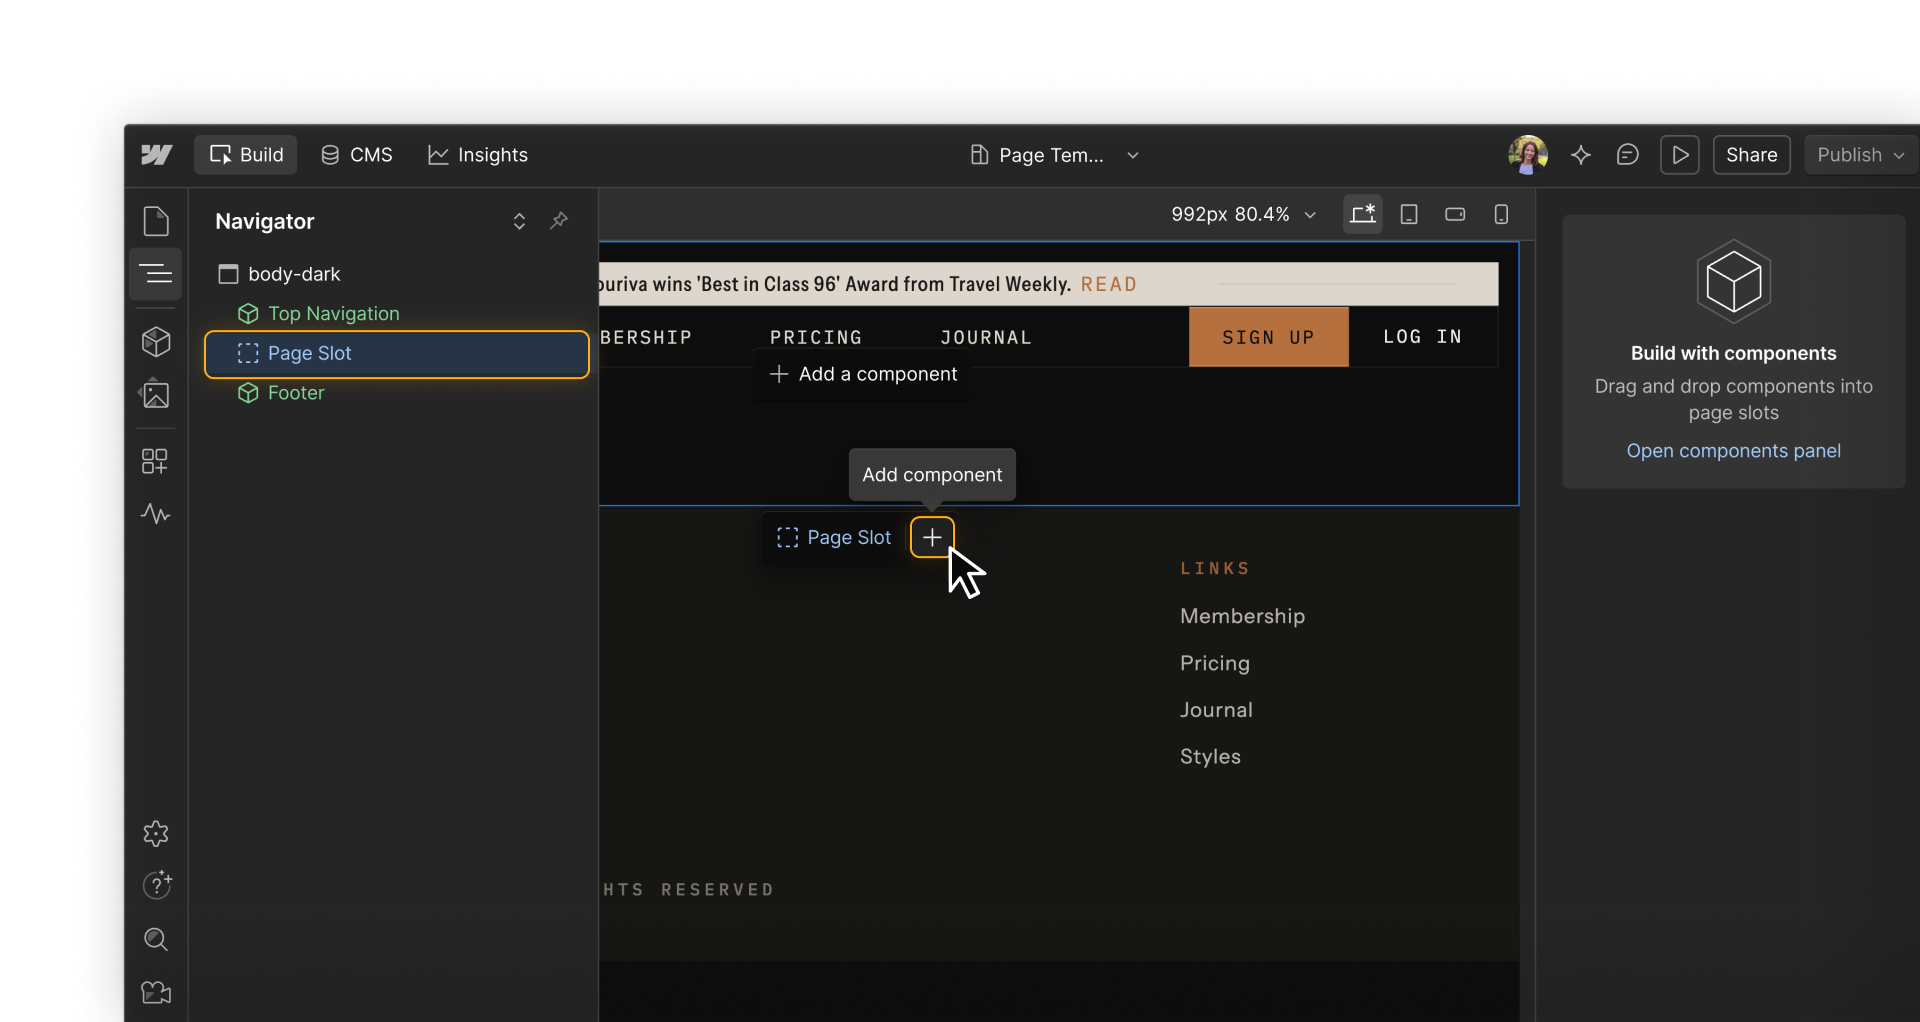Open the activity pulse icon
The image size is (1920, 1022).
(156, 514)
